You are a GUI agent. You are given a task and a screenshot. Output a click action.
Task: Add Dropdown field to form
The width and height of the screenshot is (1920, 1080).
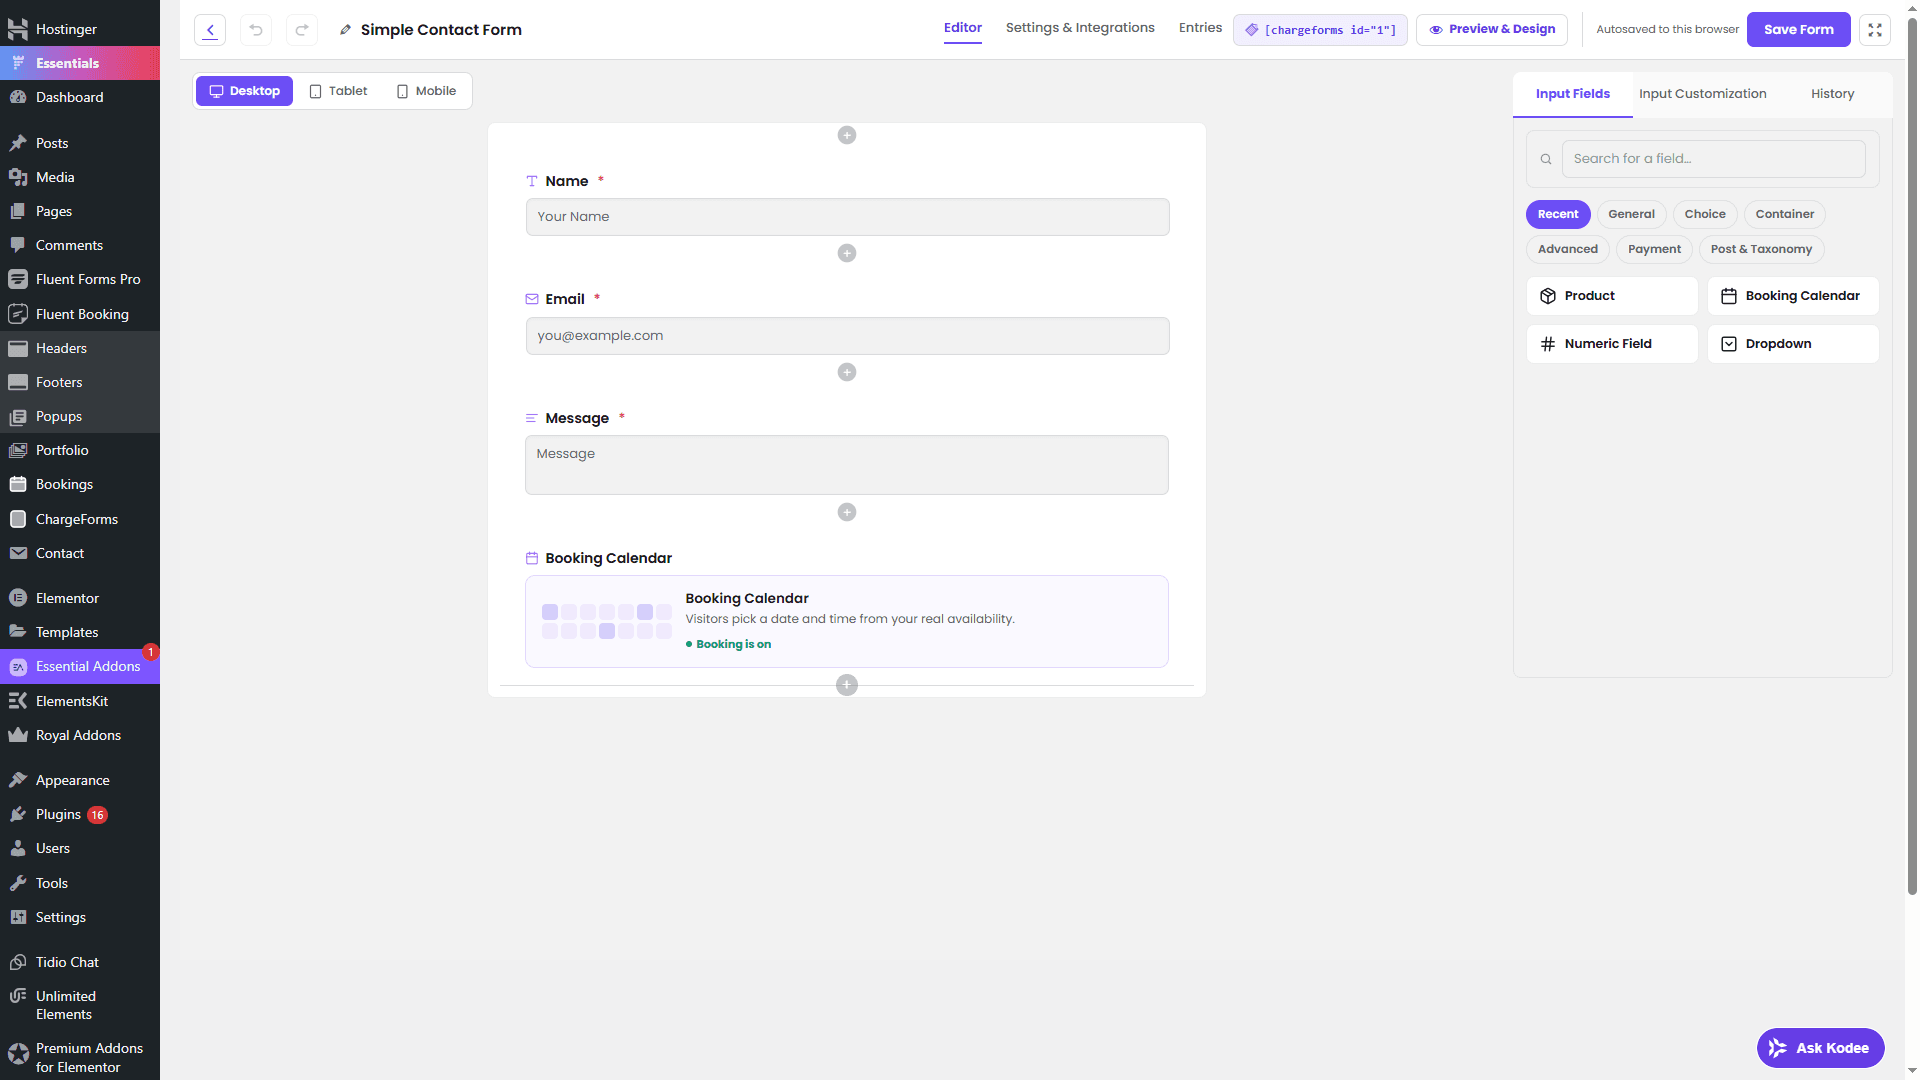coord(1793,344)
